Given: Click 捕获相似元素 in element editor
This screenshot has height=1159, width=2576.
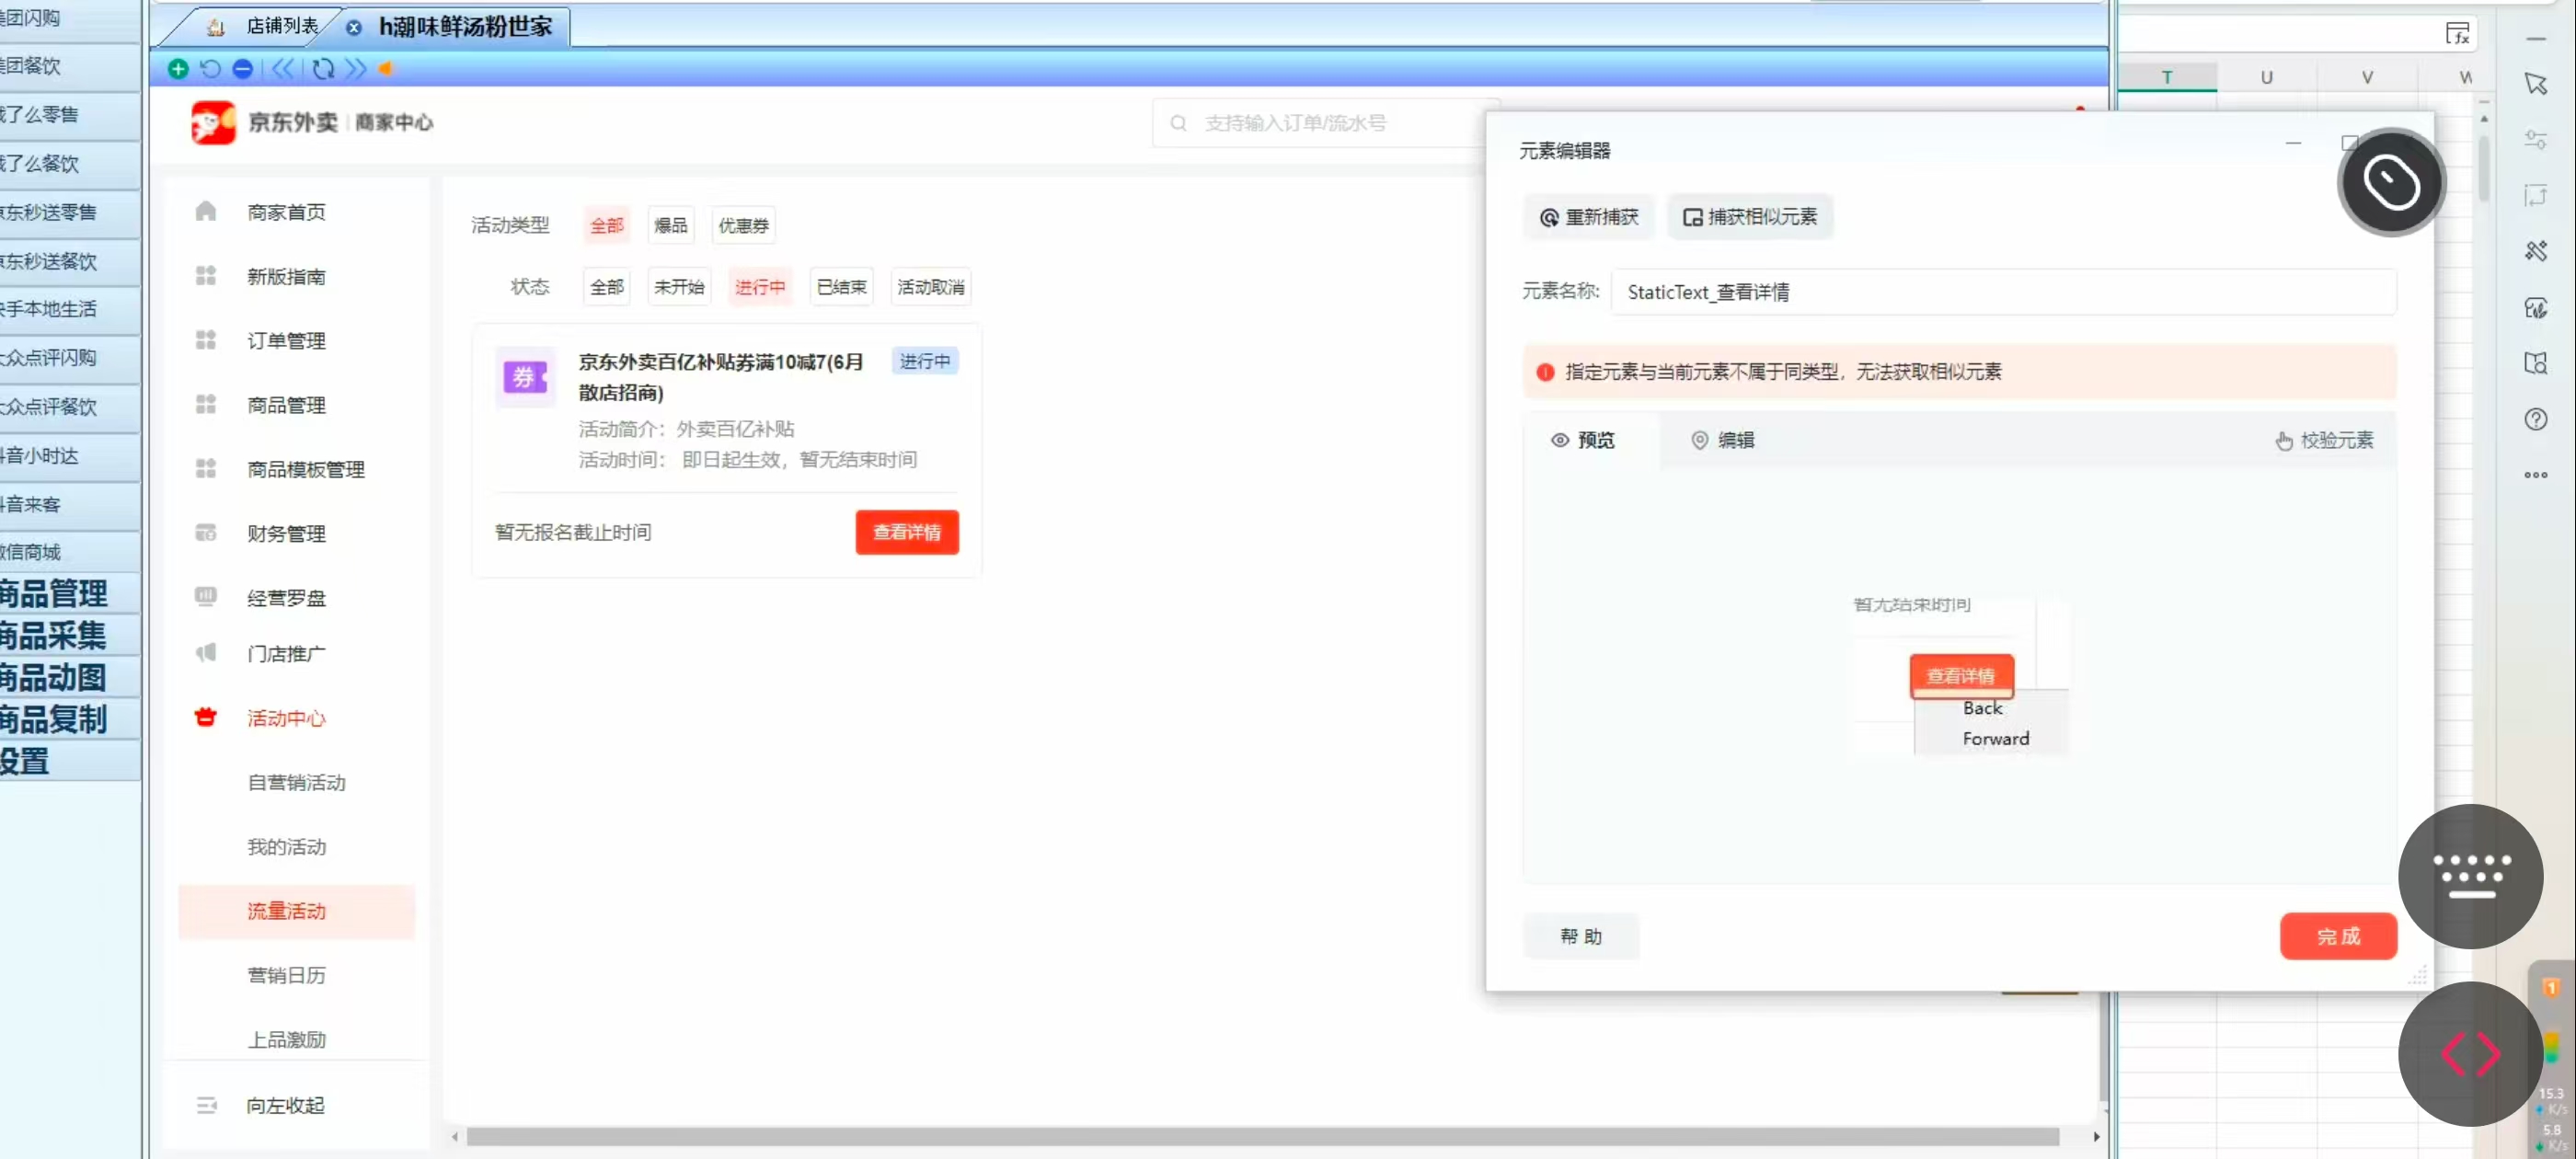Looking at the screenshot, I should 1750,217.
